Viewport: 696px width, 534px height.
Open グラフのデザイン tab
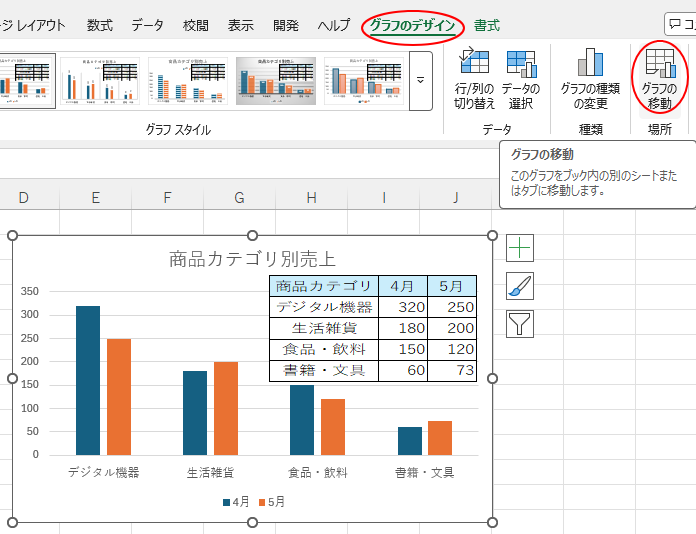click(x=412, y=25)
